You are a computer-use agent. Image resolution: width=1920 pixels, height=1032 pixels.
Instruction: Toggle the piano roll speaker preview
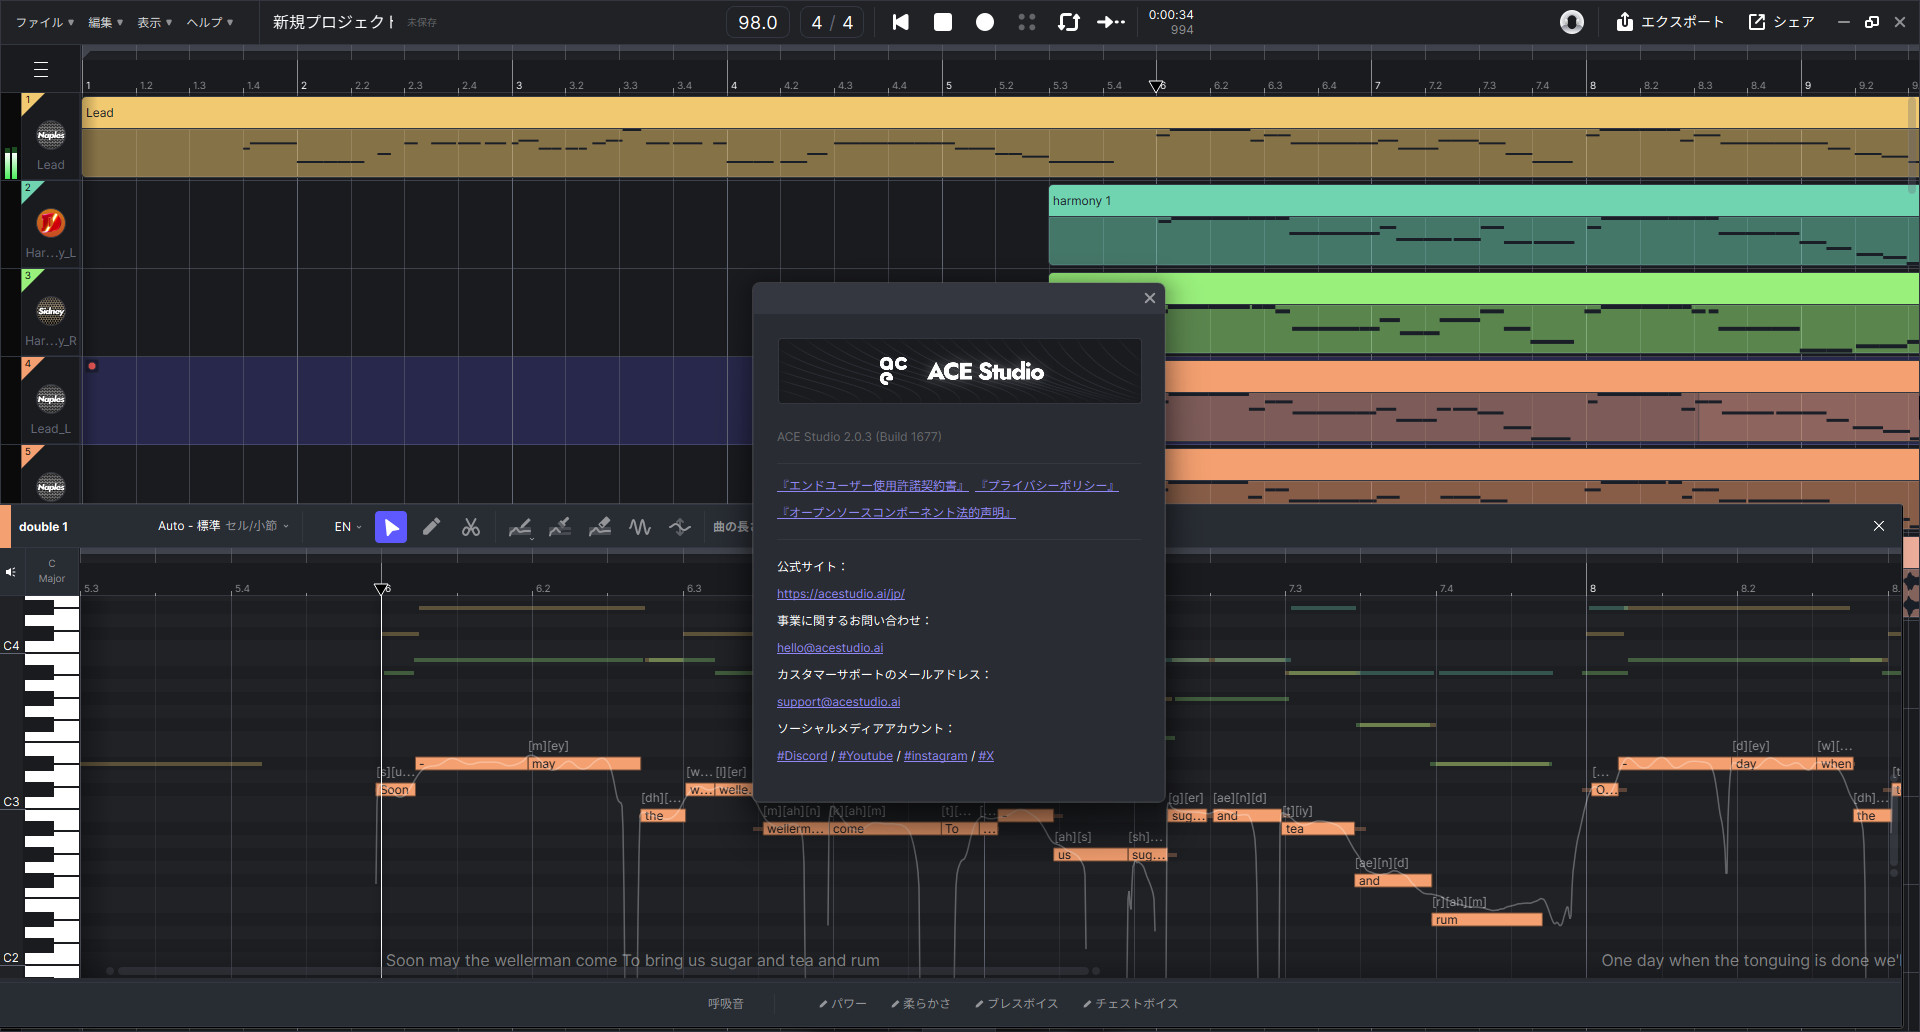pos(11,572)
